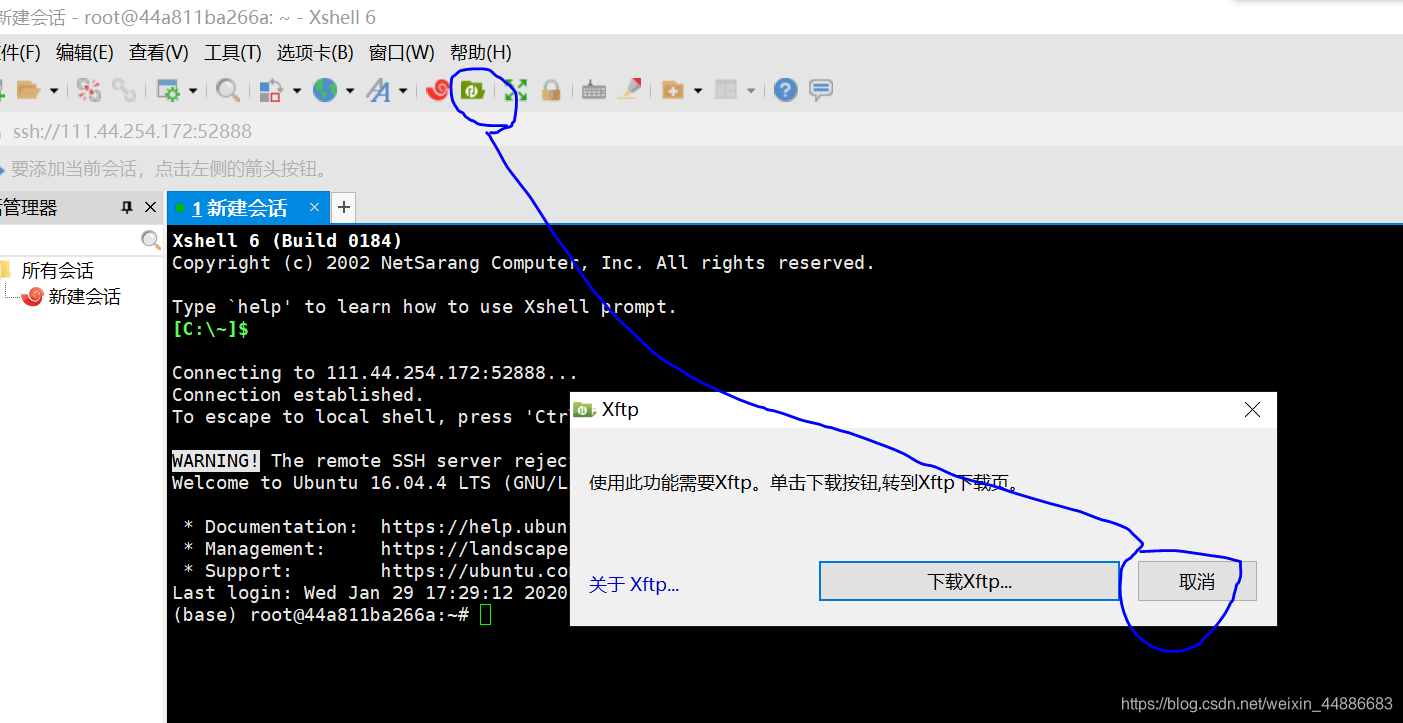Click the Find magnifier icon in the toolbar
The height and width of the screenshot is (723, 1403).
click(228, 91)
